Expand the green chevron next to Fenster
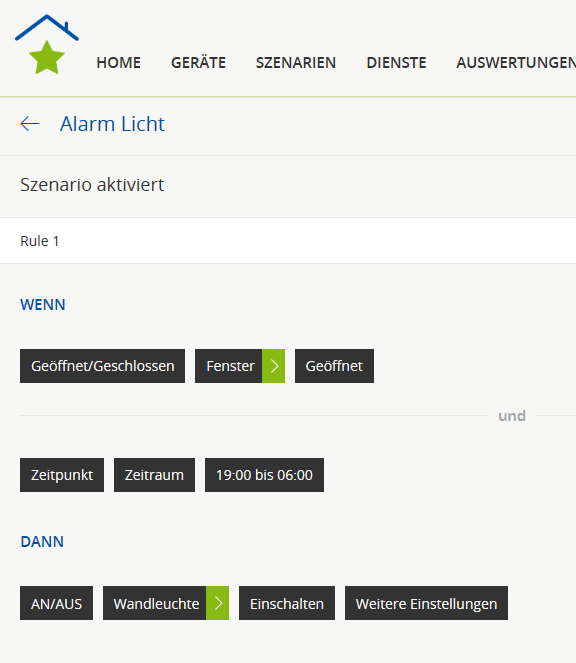576x663 pixels. (x=274, y=366)
